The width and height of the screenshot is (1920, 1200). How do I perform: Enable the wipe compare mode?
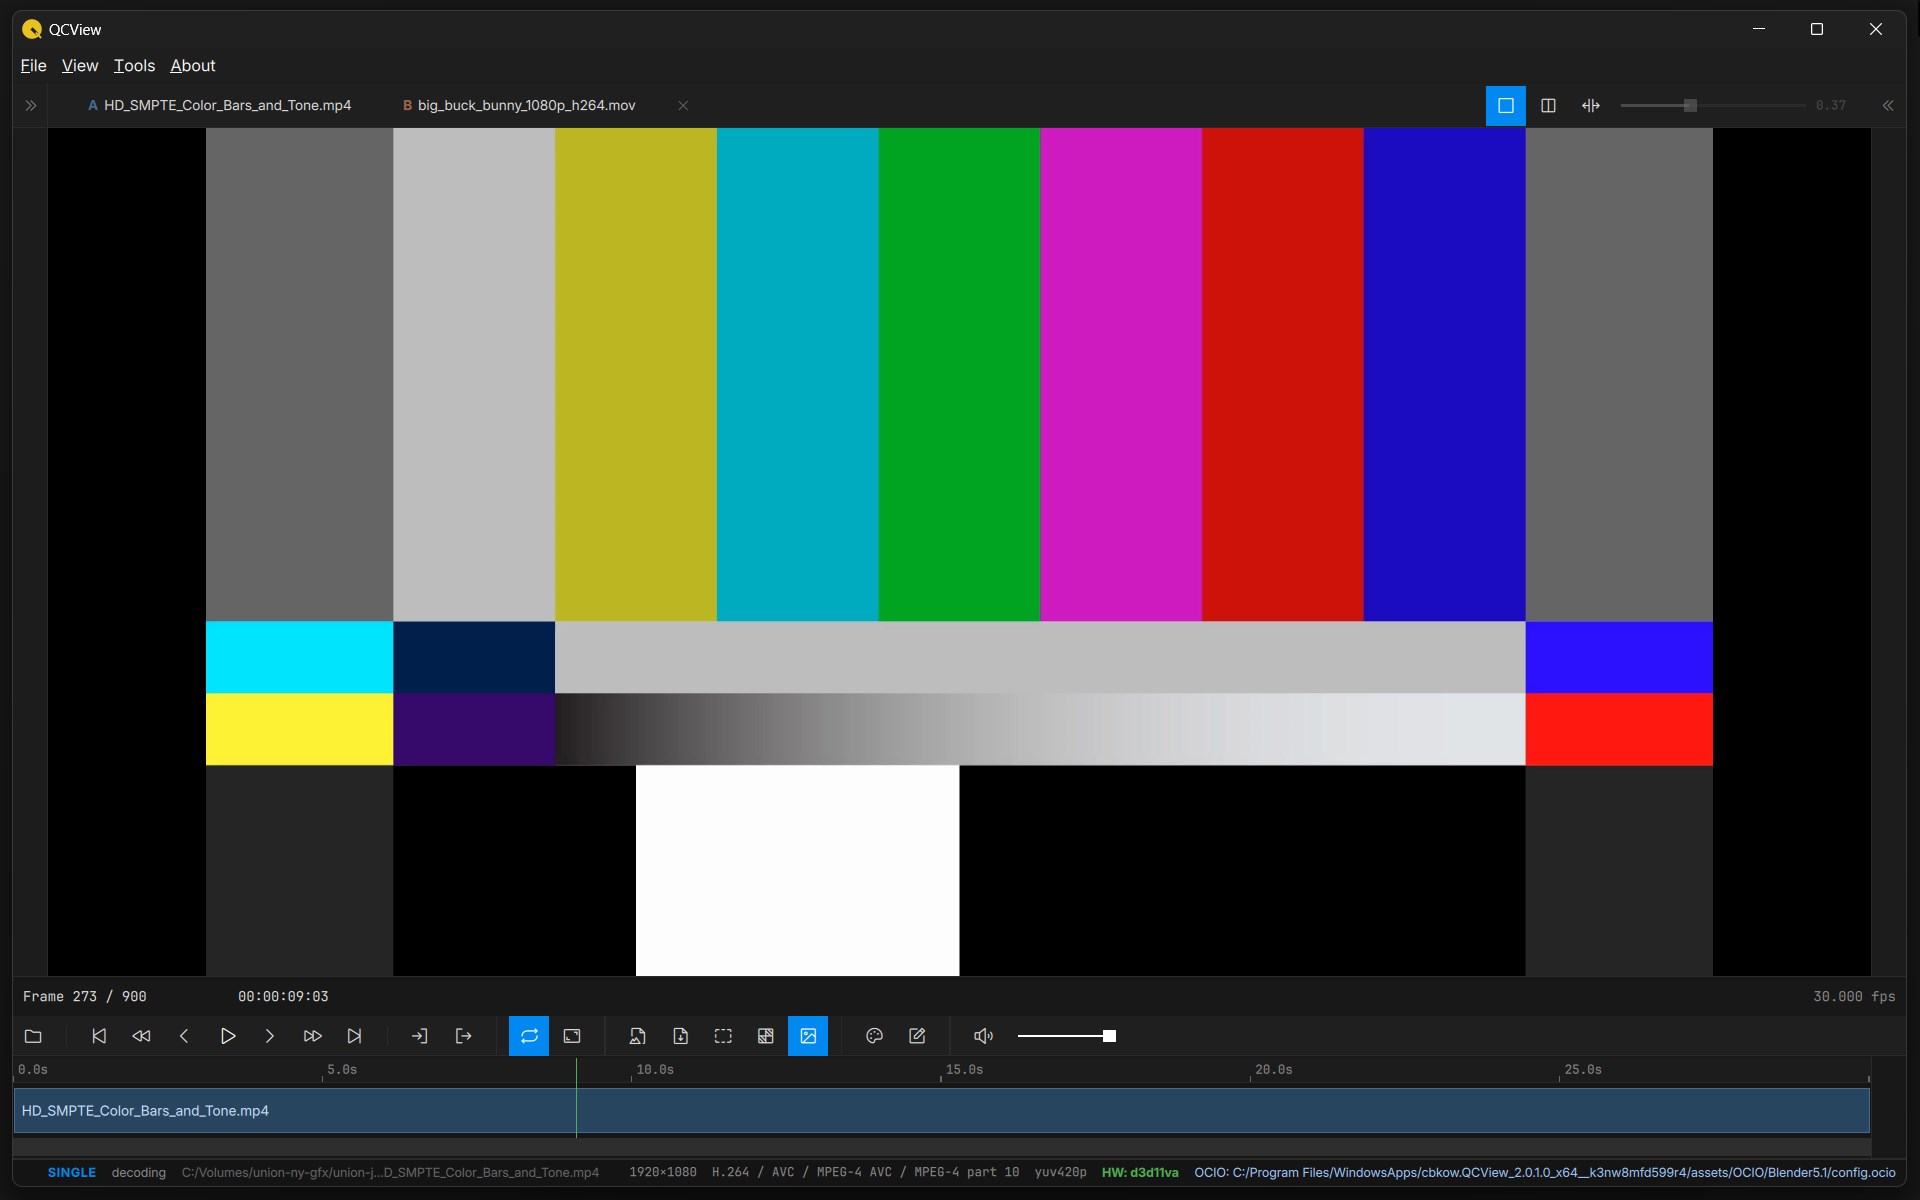(x=1591, y=105)
